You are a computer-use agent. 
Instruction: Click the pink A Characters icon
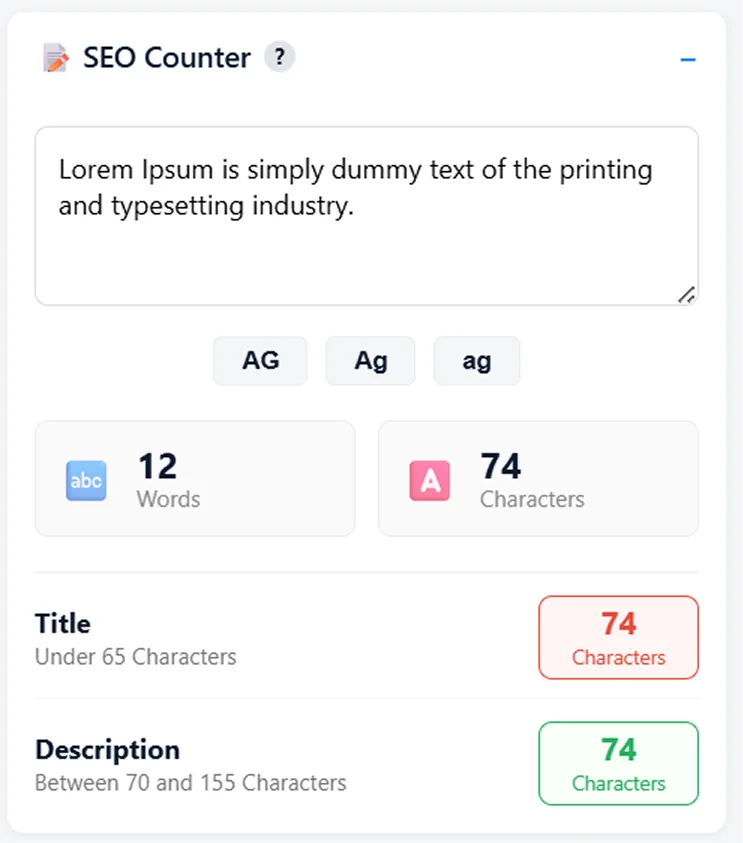[429, 479]
